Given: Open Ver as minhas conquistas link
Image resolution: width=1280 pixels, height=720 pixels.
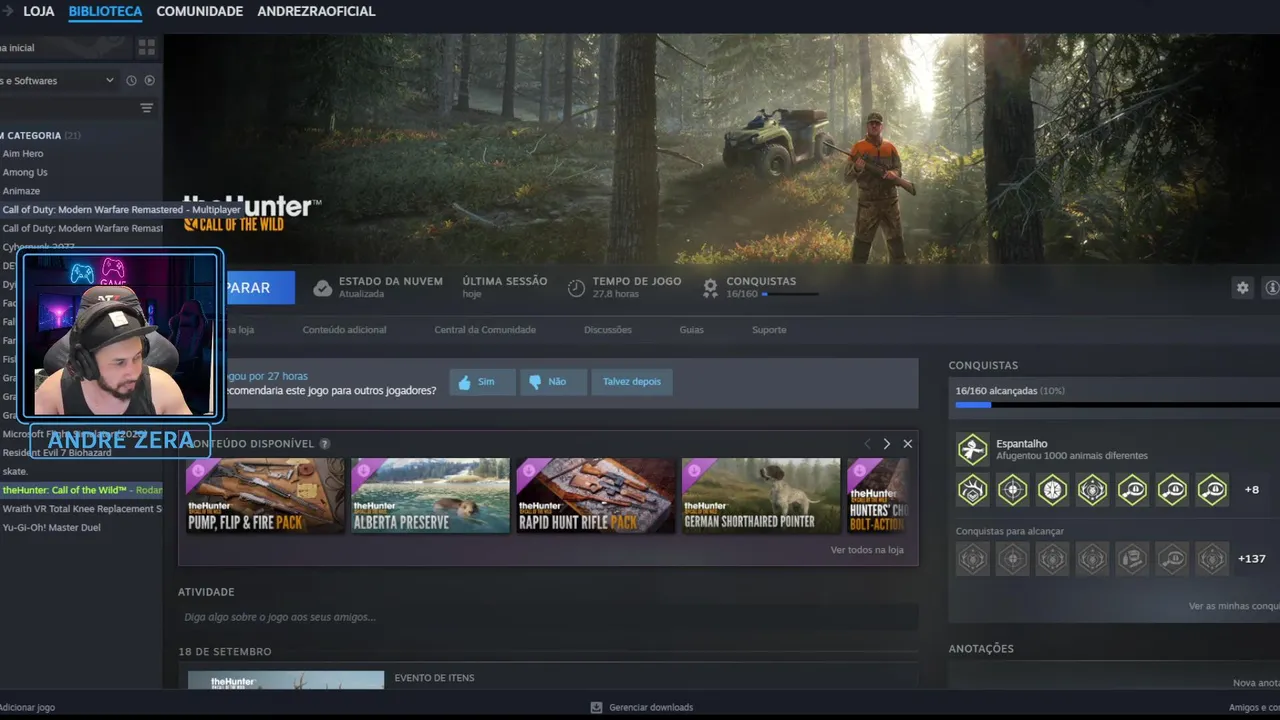Looking at the screenshot, I should tap(1234, 606).
